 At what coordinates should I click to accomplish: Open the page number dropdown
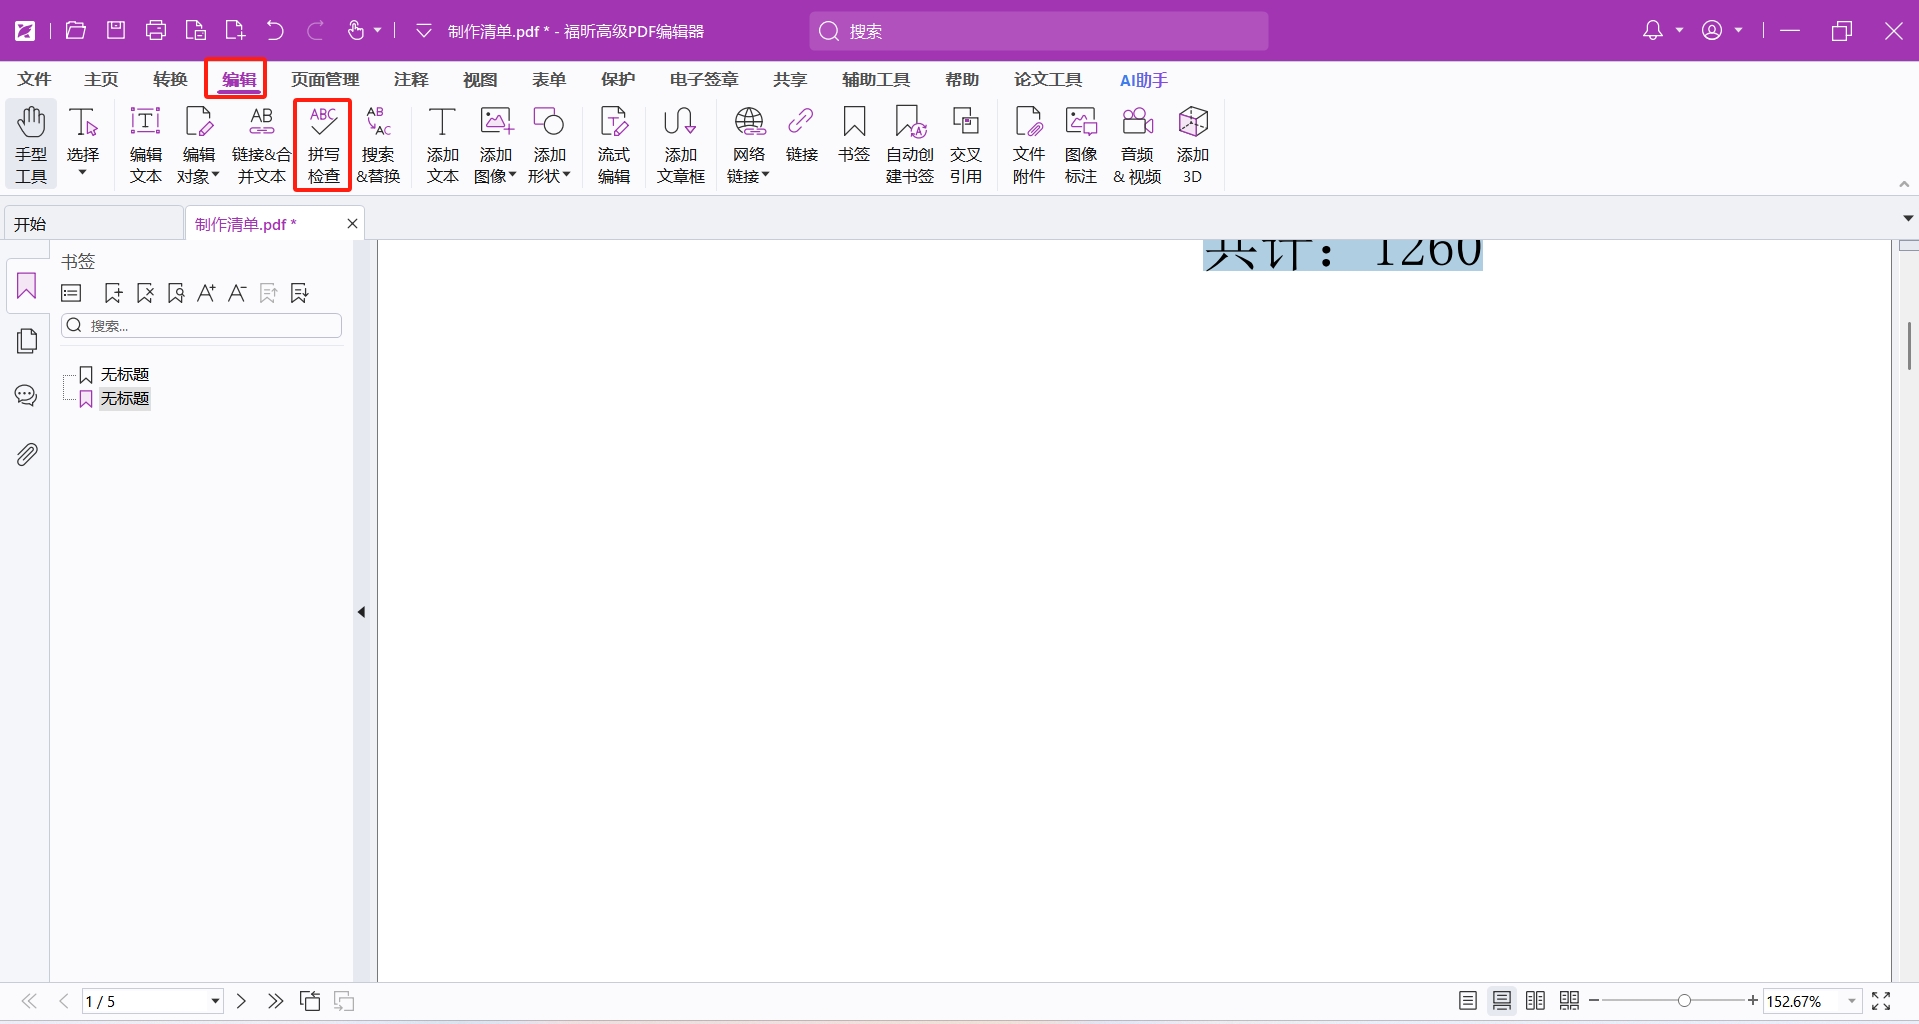tap(215, 1001)
